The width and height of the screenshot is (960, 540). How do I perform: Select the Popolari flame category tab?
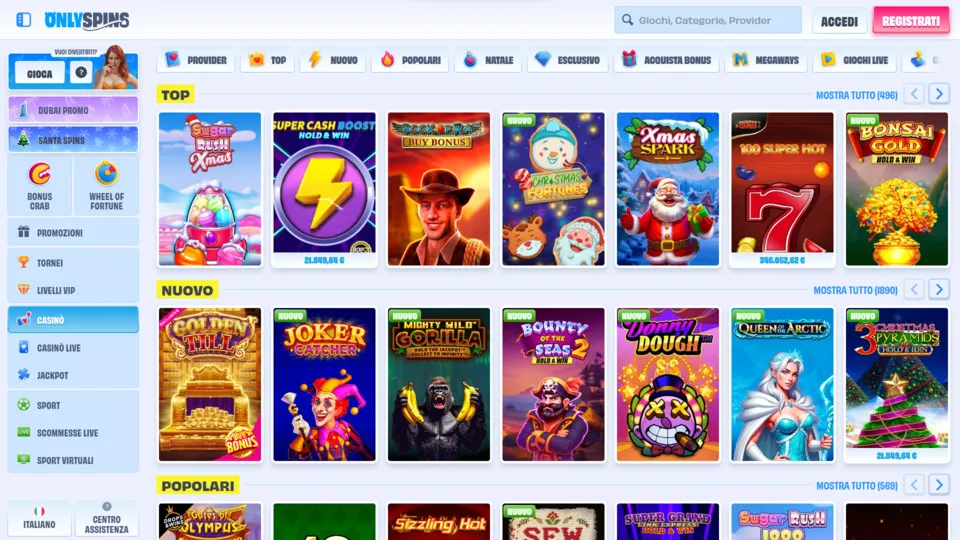410,60
